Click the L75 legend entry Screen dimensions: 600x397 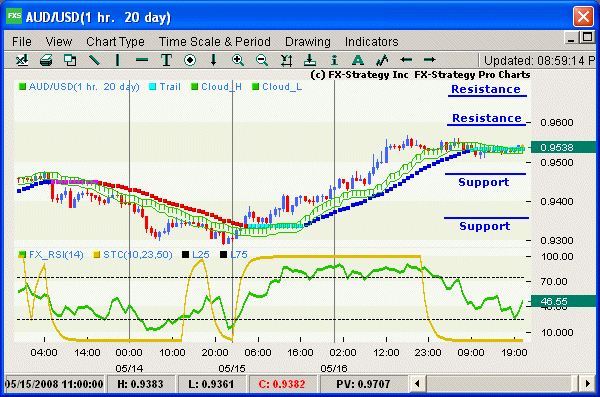click(234, 255)
